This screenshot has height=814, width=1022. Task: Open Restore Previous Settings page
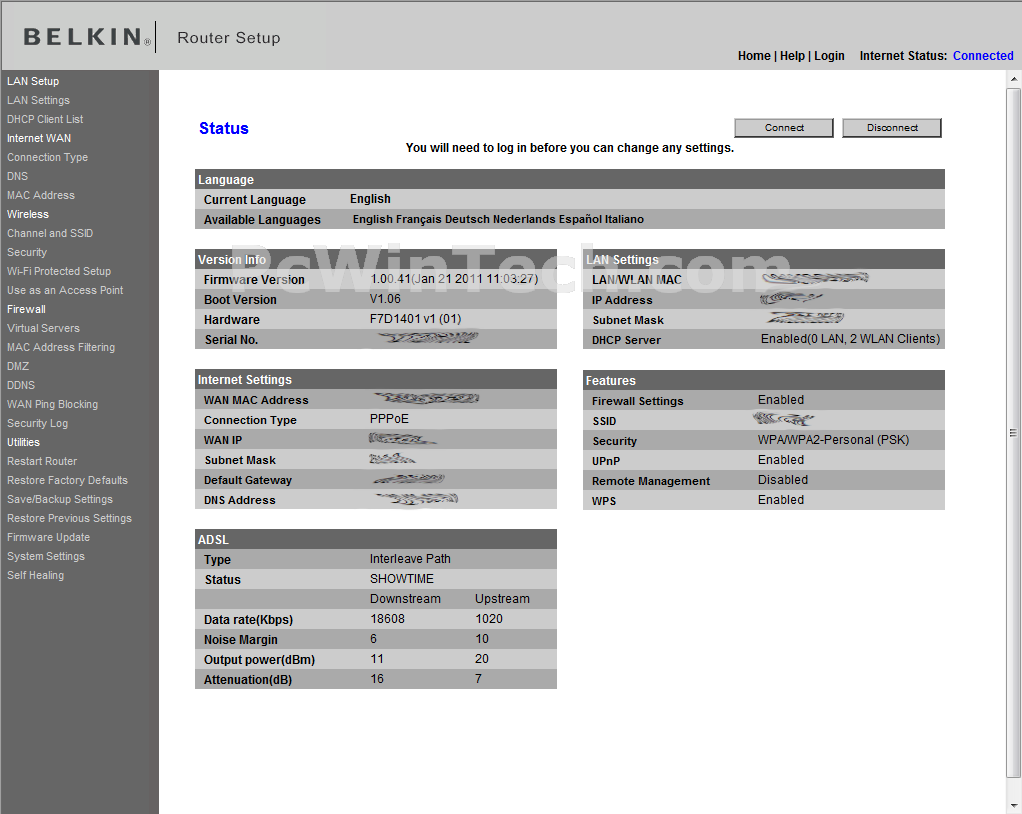(x=69, y=518)
